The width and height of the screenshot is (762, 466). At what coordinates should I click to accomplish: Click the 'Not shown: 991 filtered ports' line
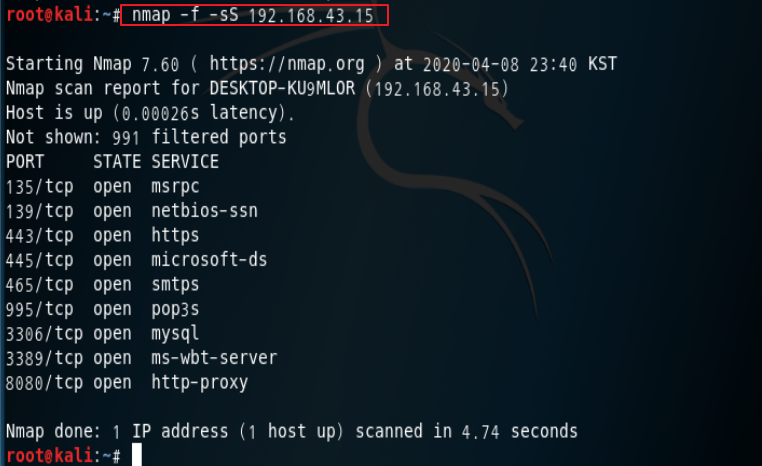pos(146,138)
